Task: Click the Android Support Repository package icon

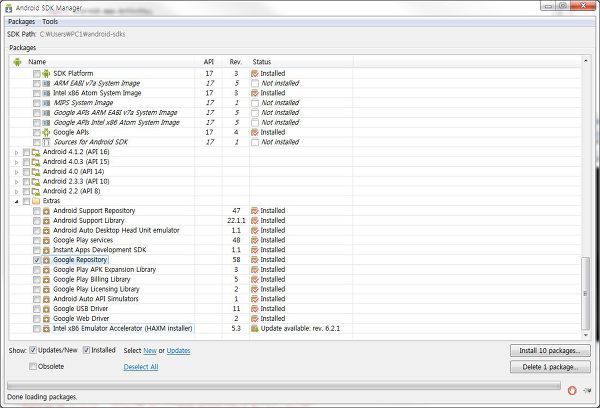Action: 46,211
